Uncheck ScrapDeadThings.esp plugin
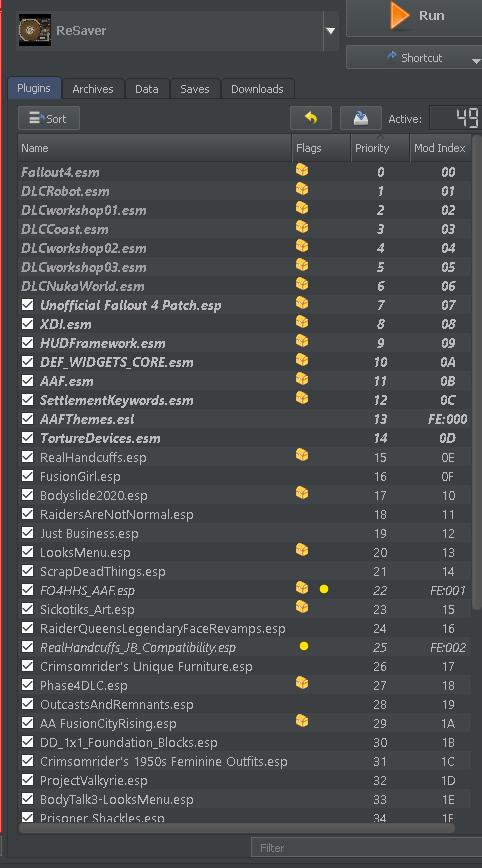This screenshot has height=868, width=482. (28, 571)
